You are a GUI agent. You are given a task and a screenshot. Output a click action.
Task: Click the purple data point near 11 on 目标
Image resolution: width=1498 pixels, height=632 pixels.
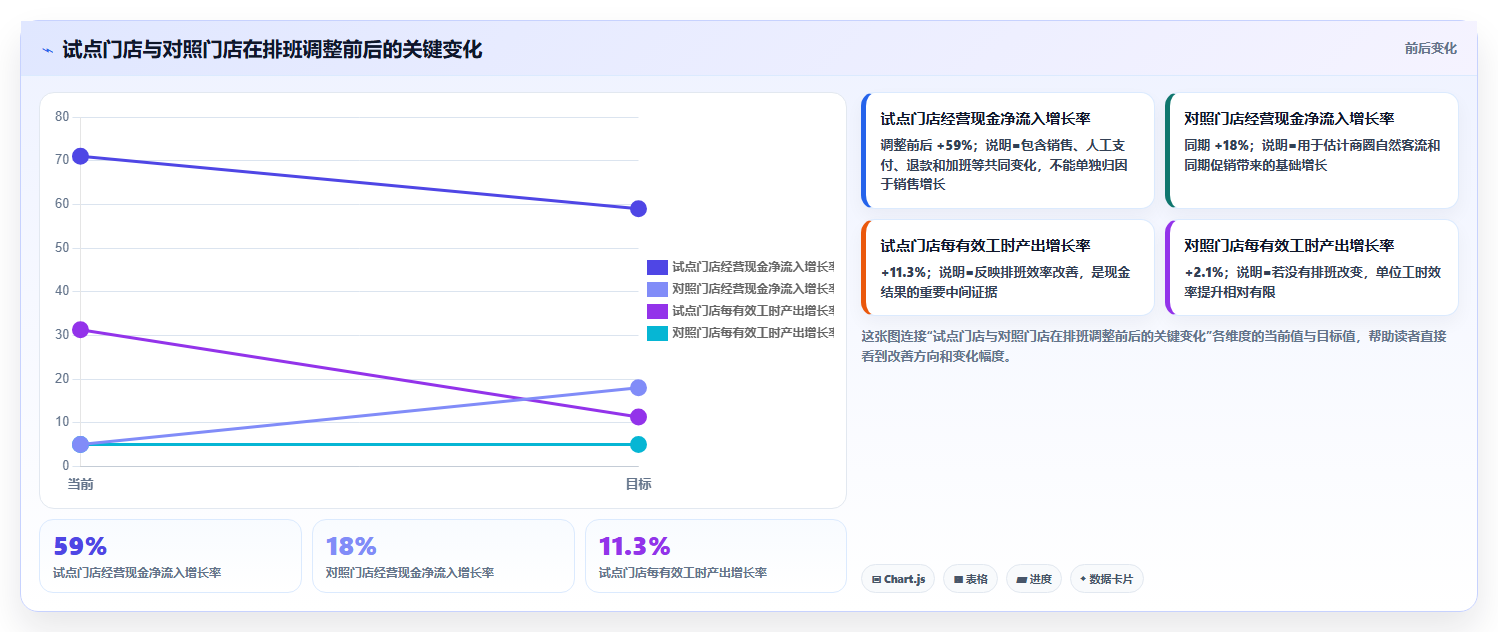[x=638, y=417]
